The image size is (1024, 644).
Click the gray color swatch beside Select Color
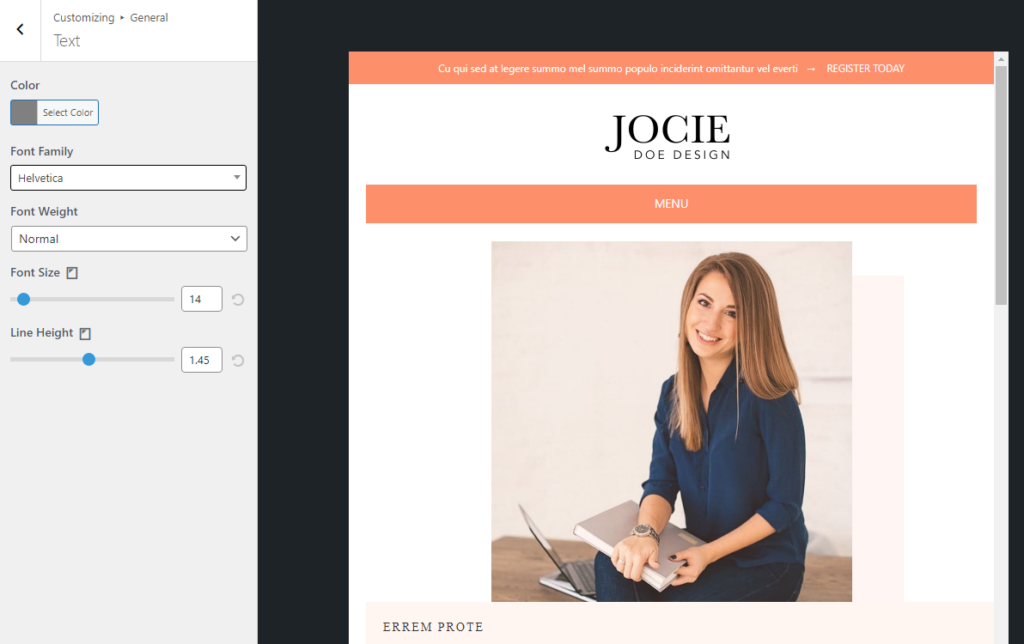[x=22, y=112]
